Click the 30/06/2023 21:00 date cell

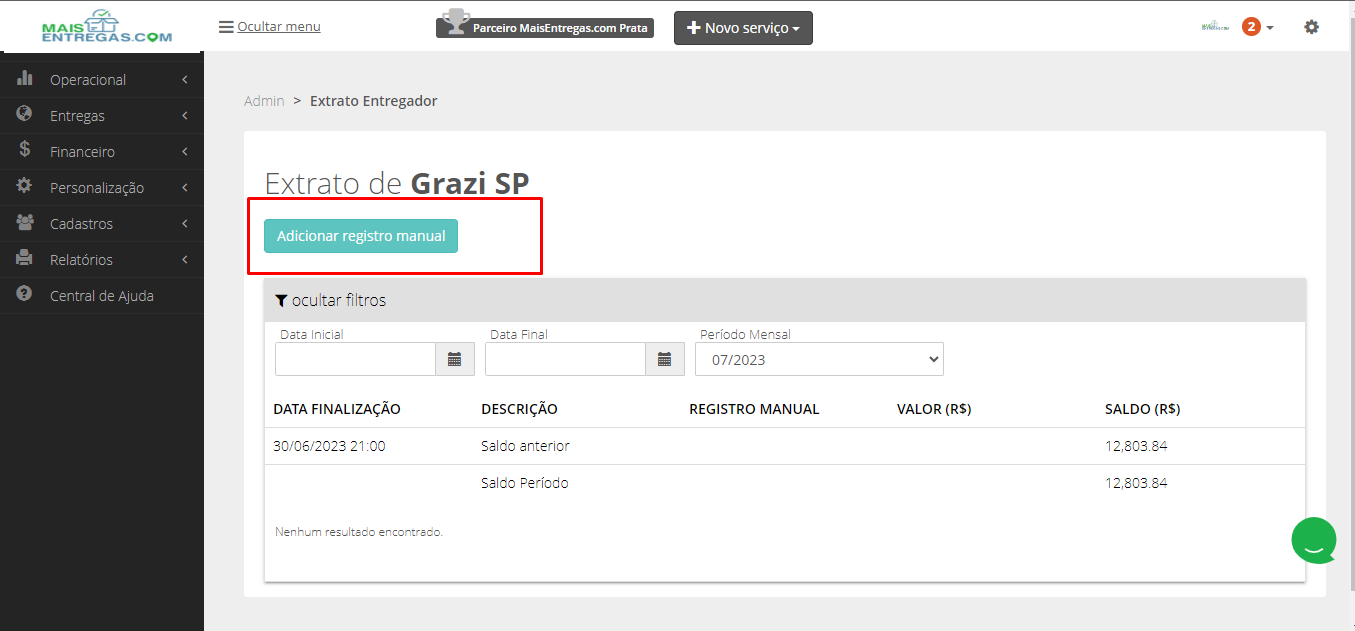point(329,446)
